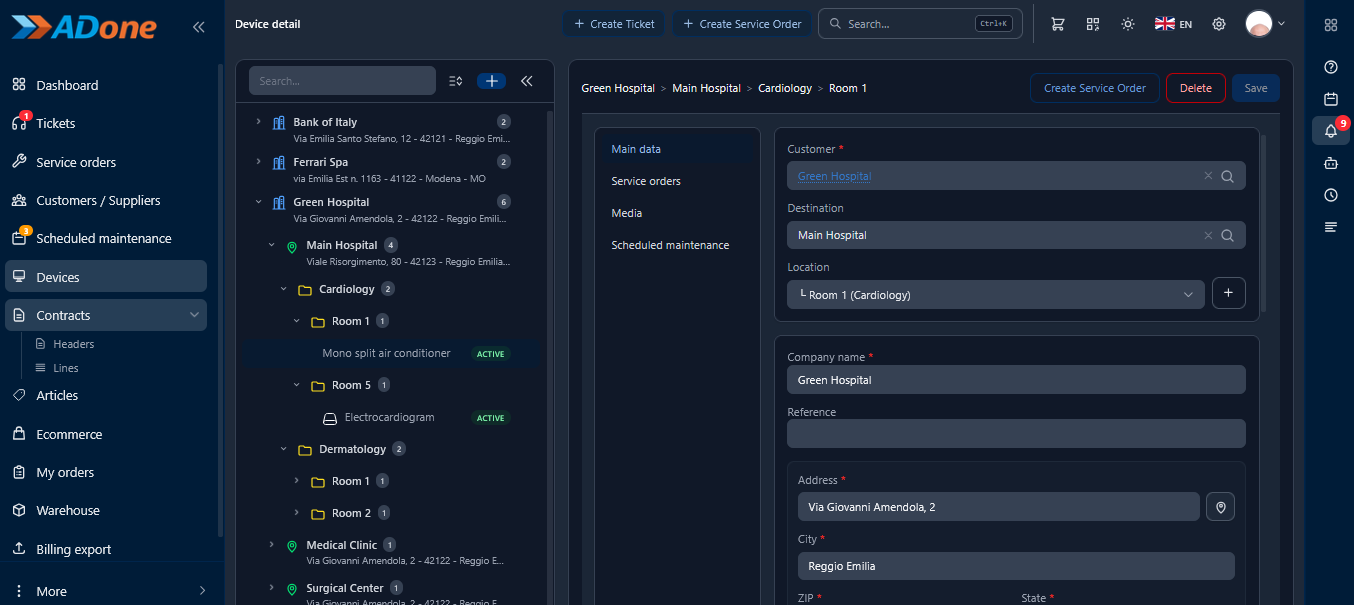This screenshot has height=605, width=1354.
Task: Open the shopping cart icon
Action: [1057, 24]
